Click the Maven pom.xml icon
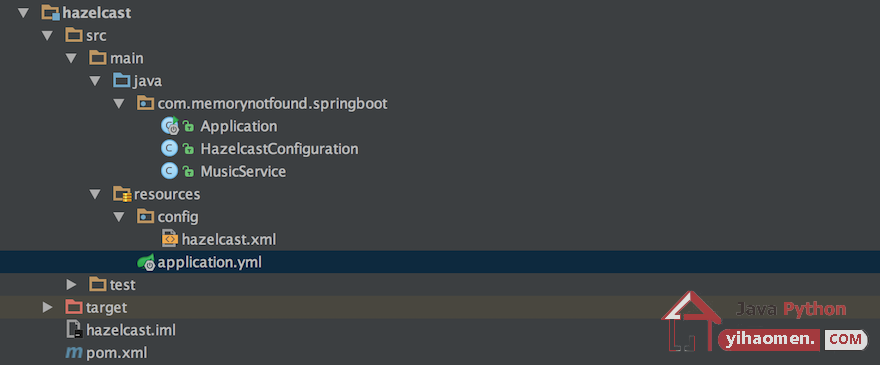 click(x=74, y=353)
